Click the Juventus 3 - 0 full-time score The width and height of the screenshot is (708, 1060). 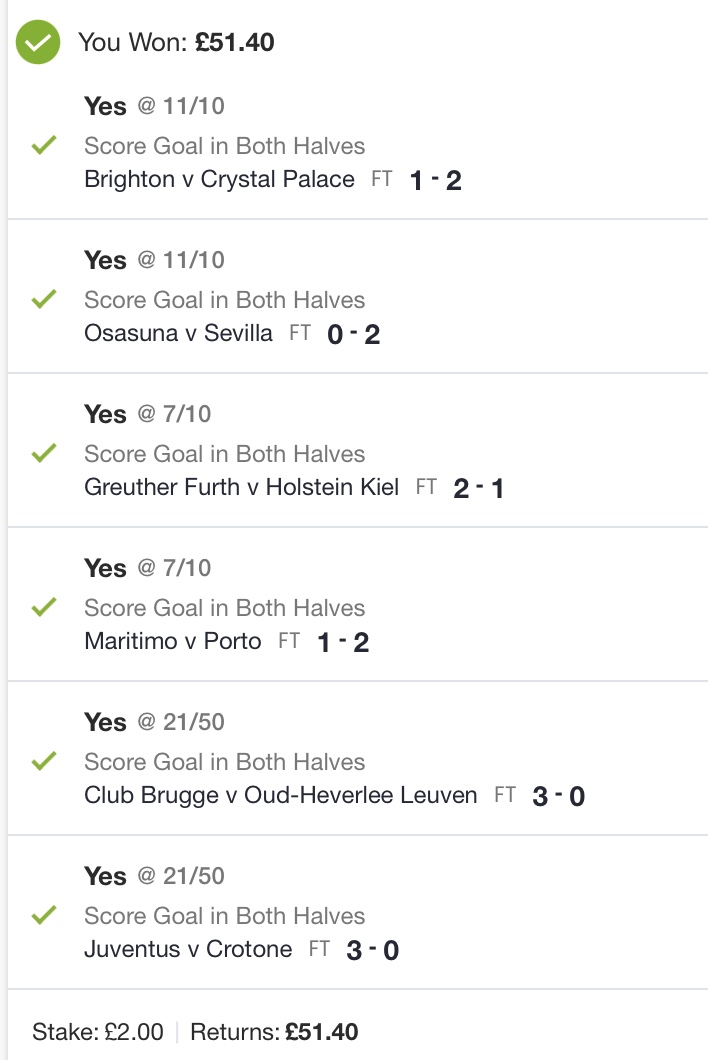[x=373, y=950]
